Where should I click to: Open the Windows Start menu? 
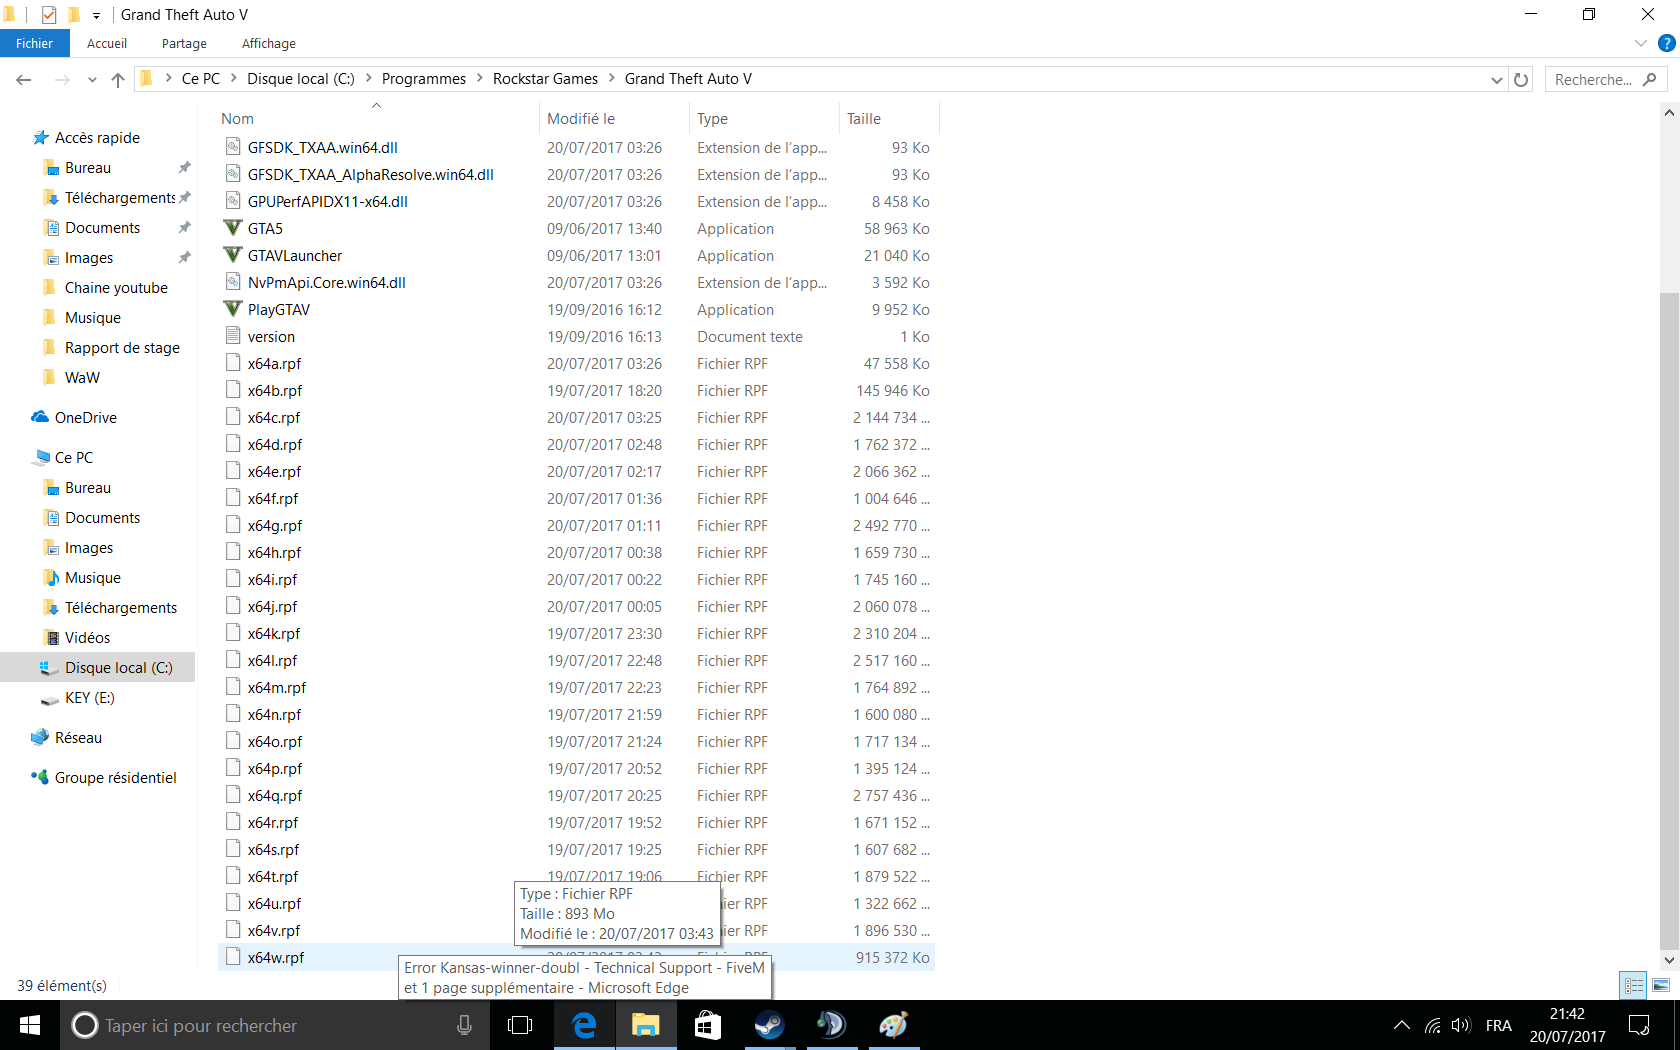point(30,1025)
